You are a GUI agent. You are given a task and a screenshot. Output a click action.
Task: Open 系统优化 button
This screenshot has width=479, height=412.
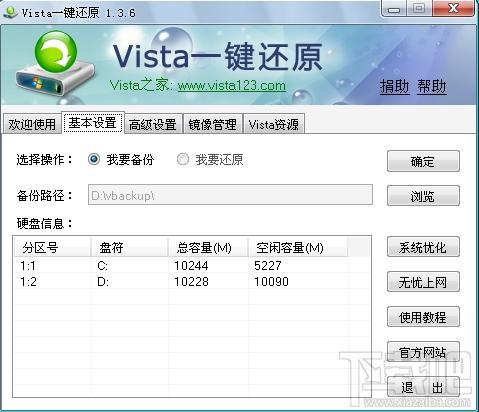[x=423, y=247]
